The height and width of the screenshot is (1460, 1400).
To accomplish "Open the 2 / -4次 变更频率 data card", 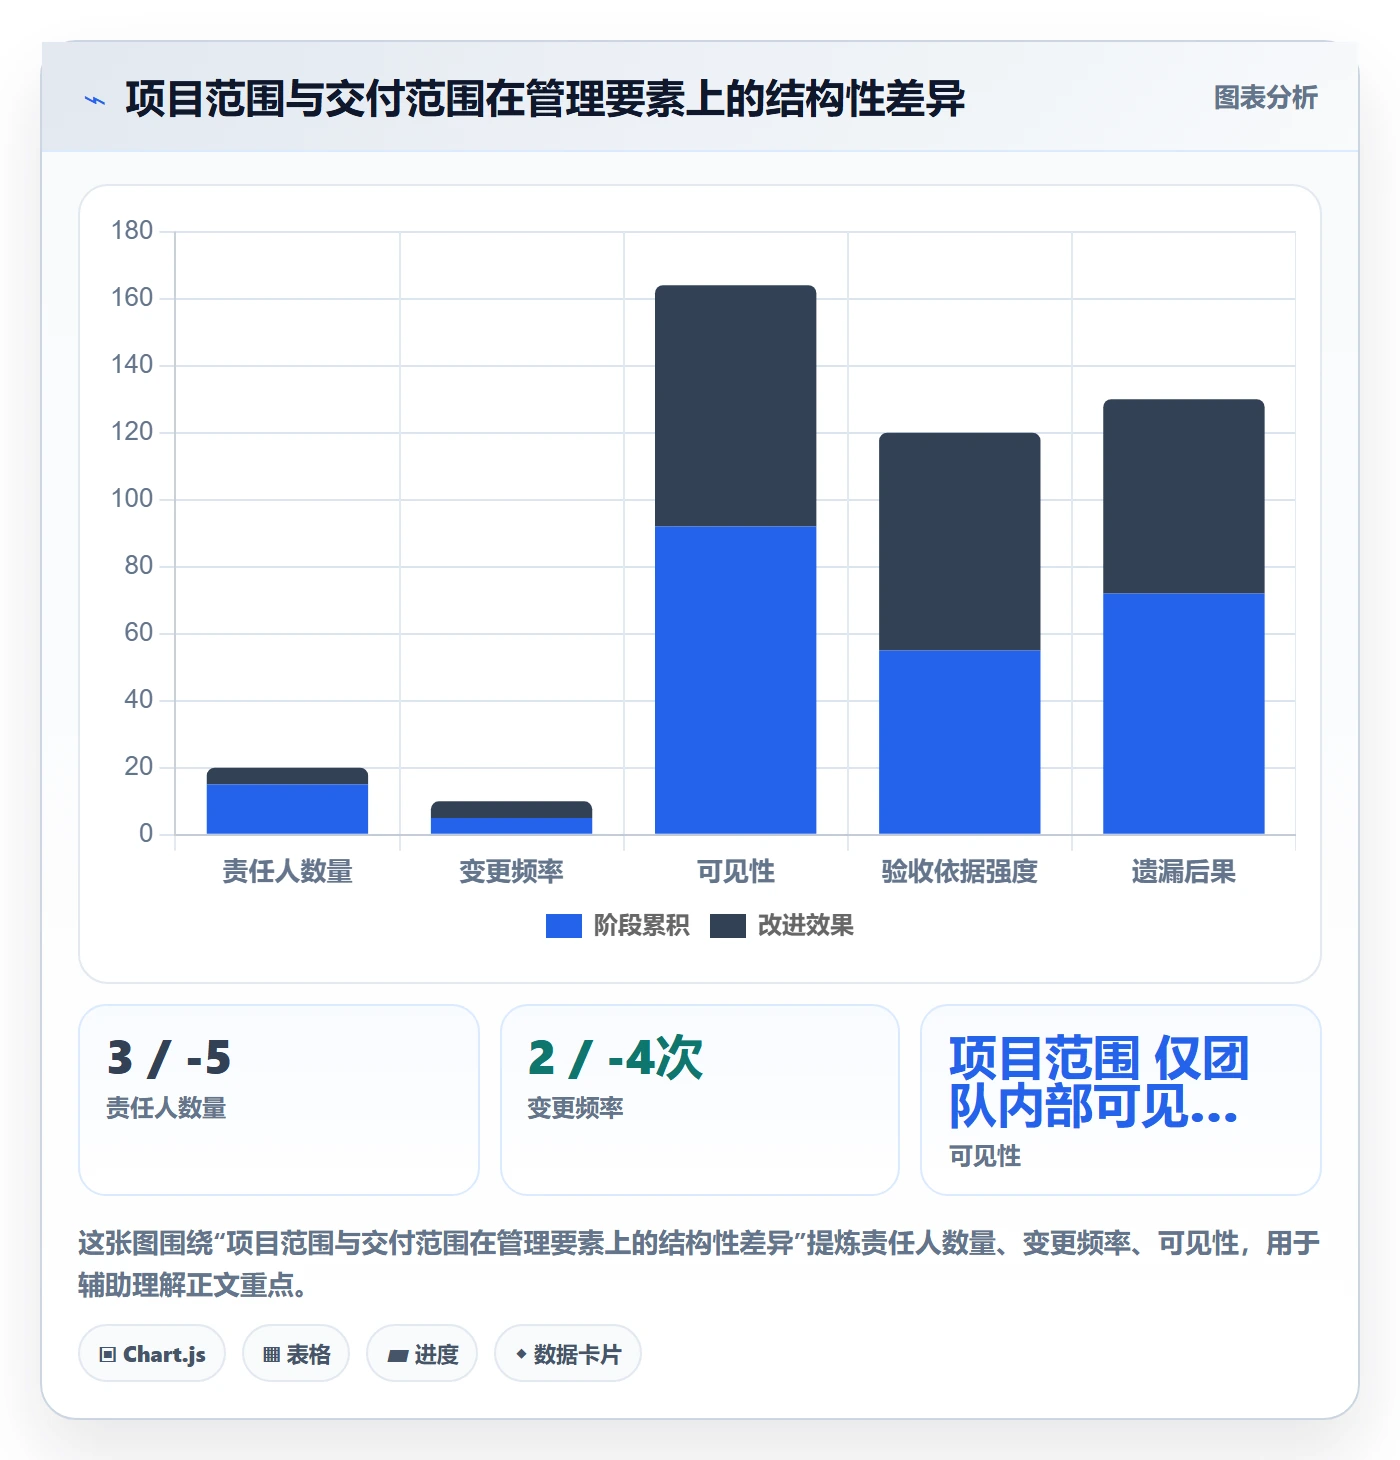I will pos(700,1100).
